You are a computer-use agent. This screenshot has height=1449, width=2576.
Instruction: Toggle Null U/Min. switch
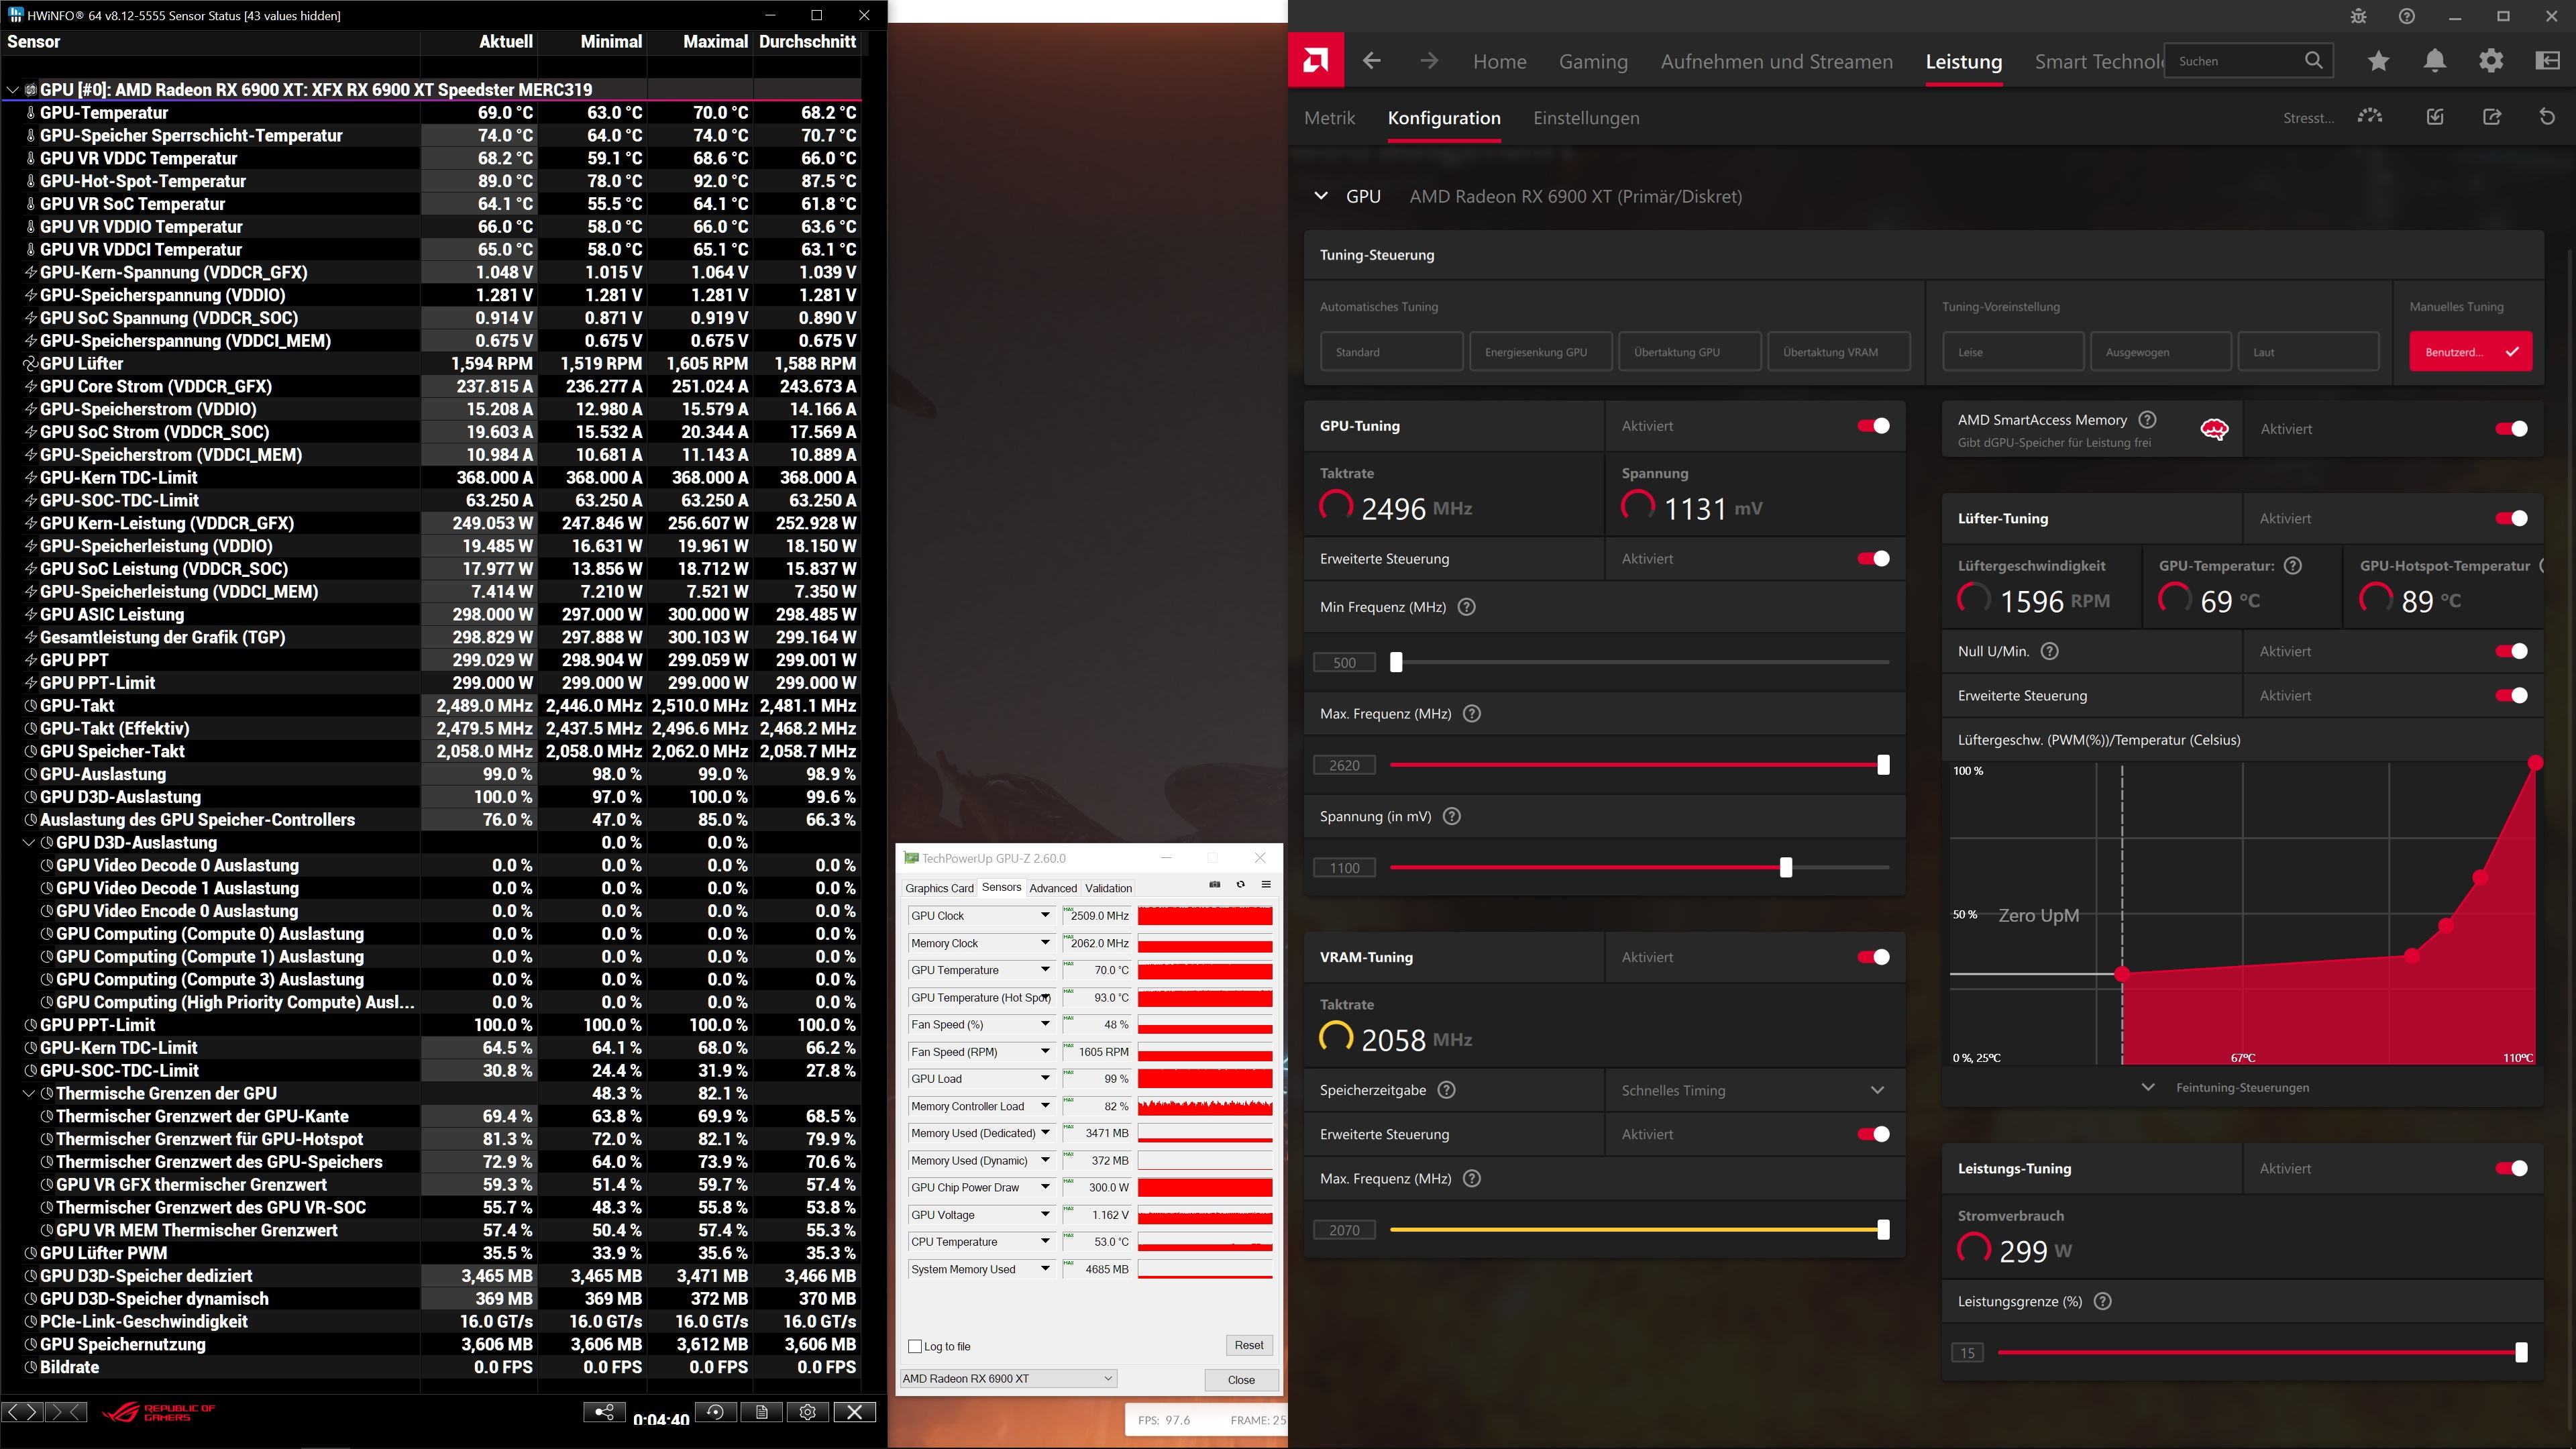[x=2511, y=651]
